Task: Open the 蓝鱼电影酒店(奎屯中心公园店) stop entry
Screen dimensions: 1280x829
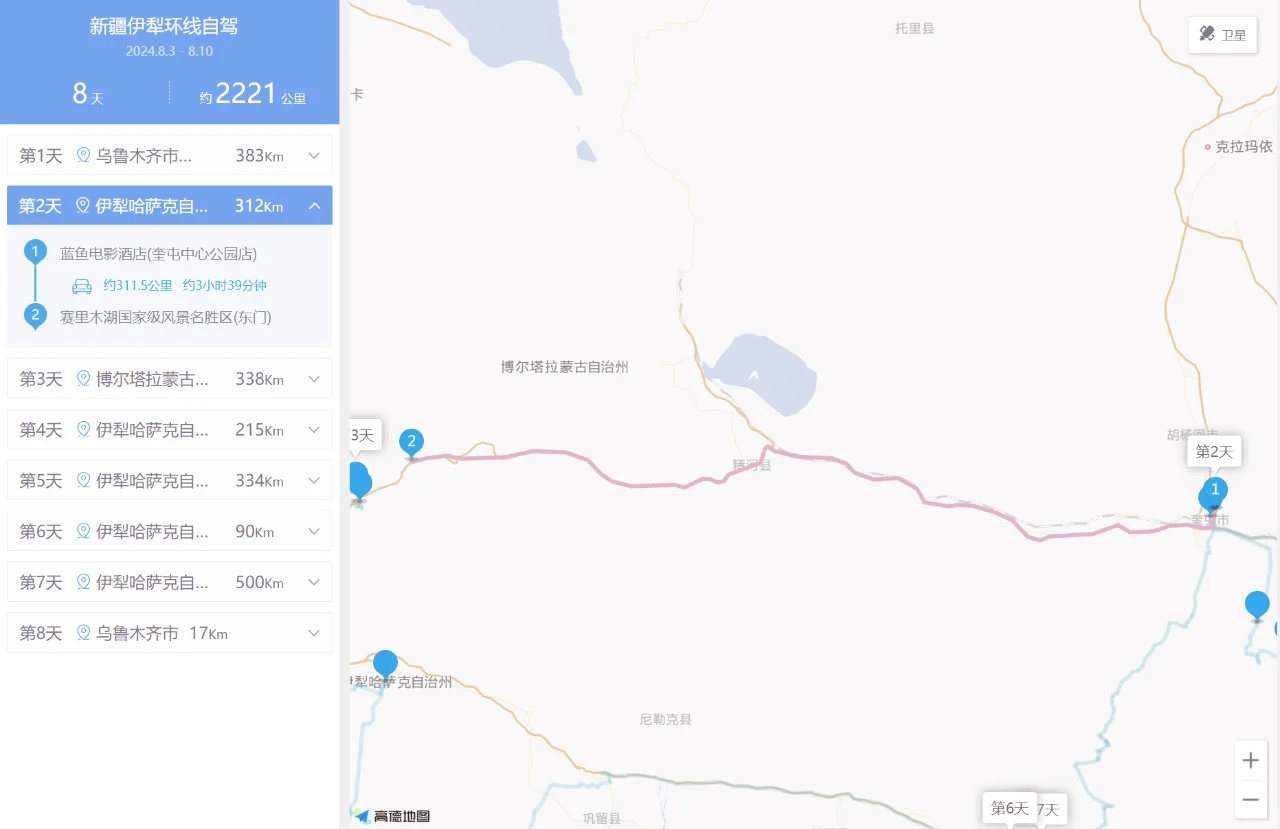Action: pos(160,253)
